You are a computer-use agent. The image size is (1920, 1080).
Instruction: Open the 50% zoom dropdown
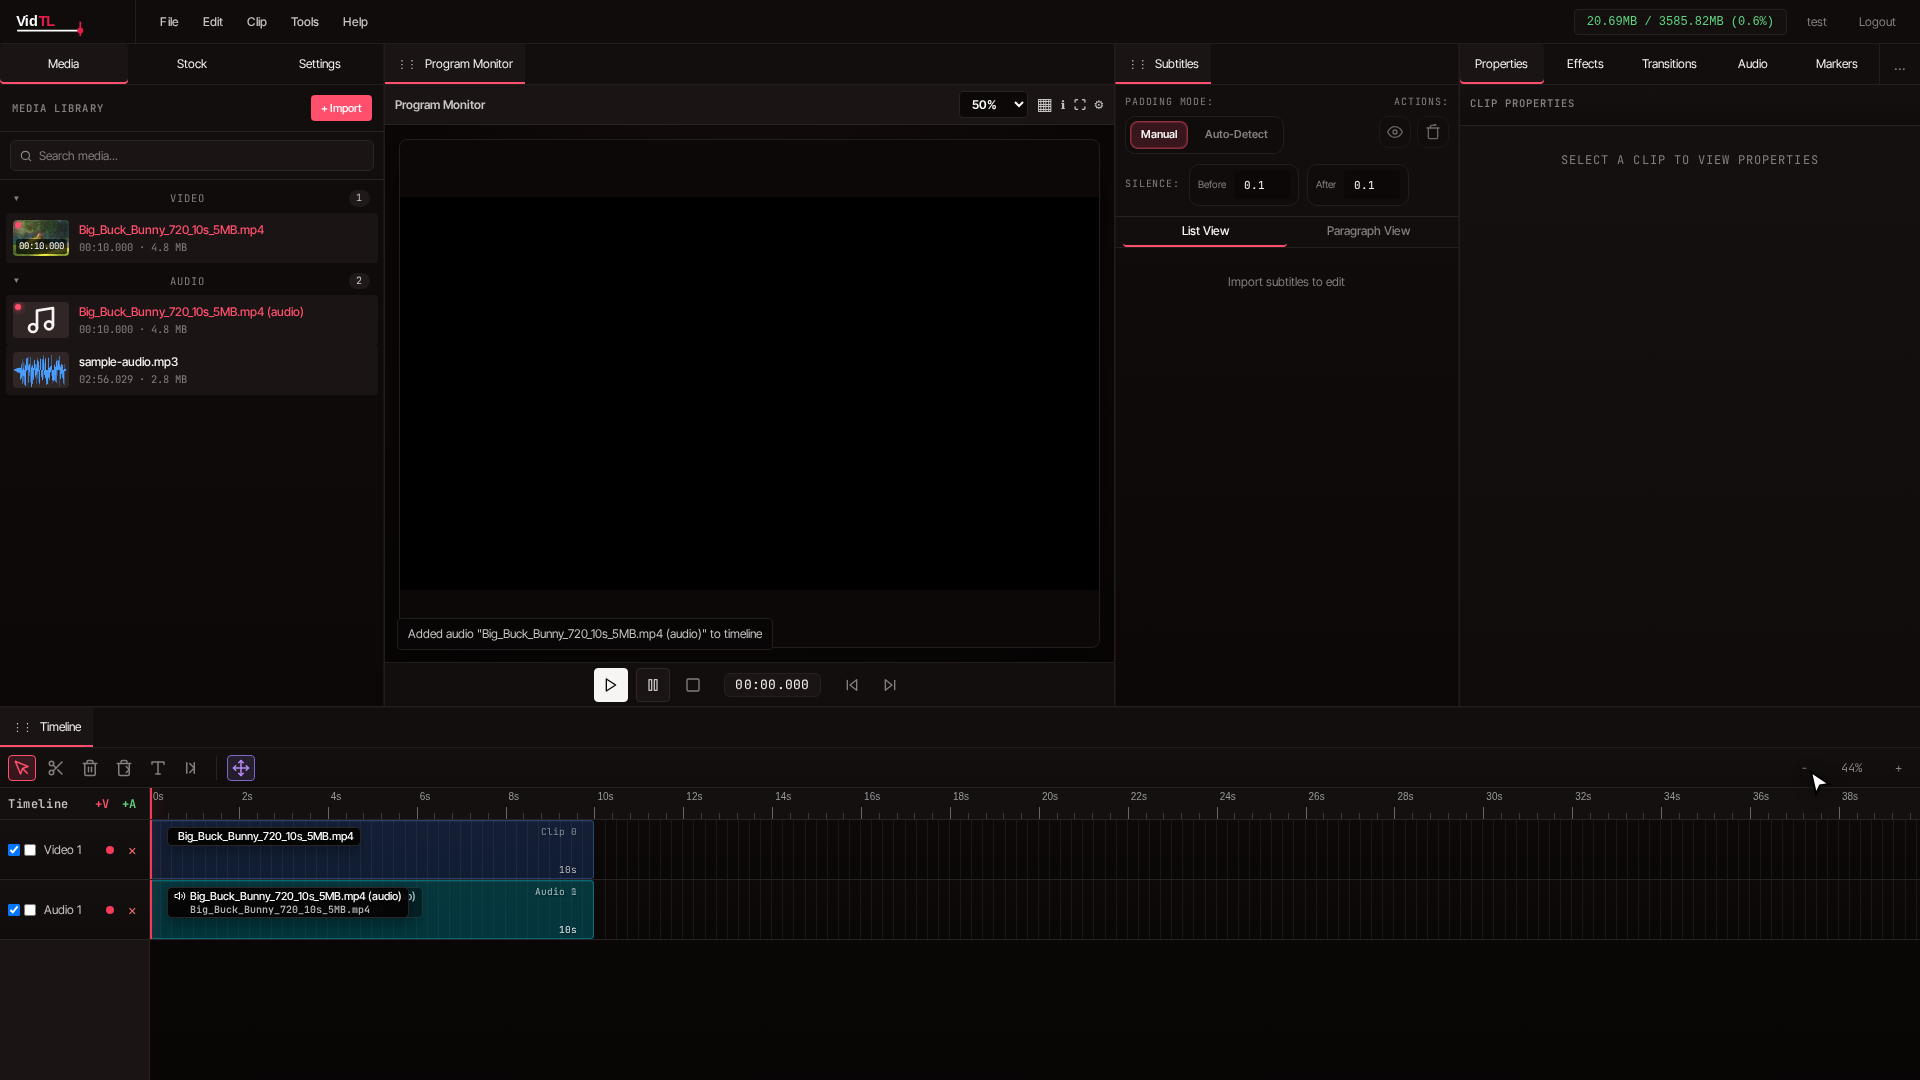point(993,105)
